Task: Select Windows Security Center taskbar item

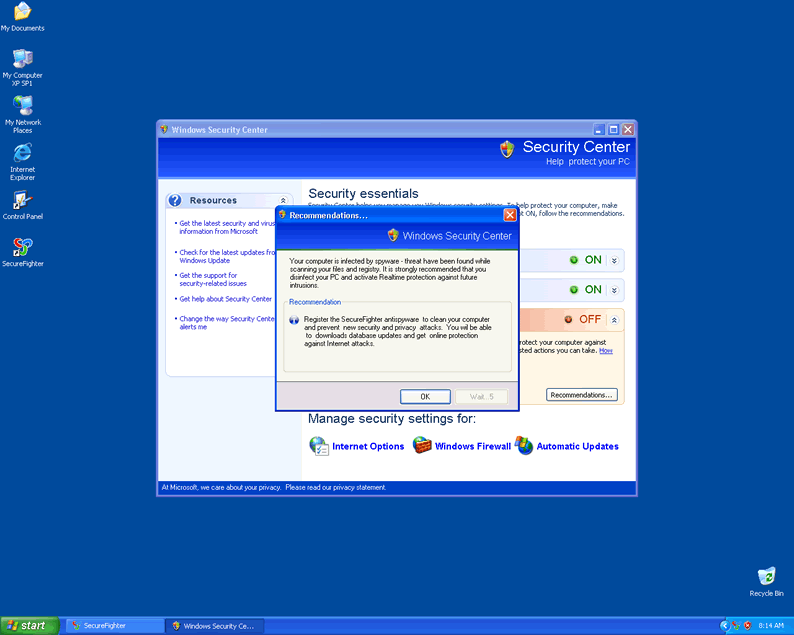Action: pyautogui.click(x=215, y=625)
